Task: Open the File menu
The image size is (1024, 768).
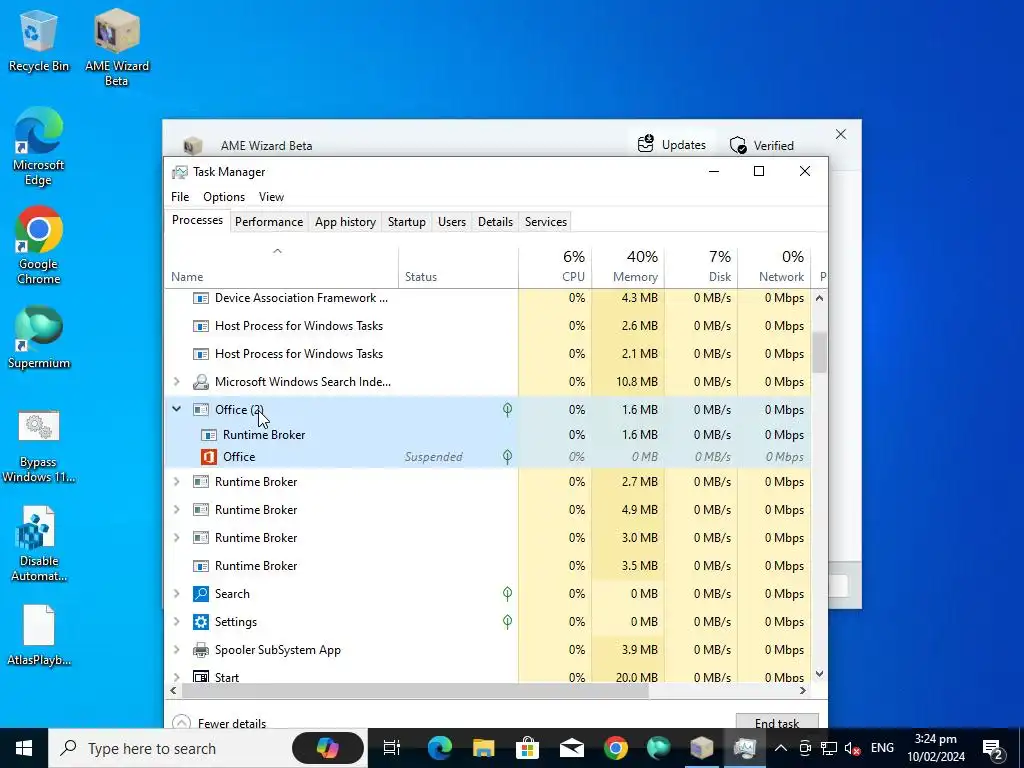Action: pyautogui.click(x=180, y=197)
